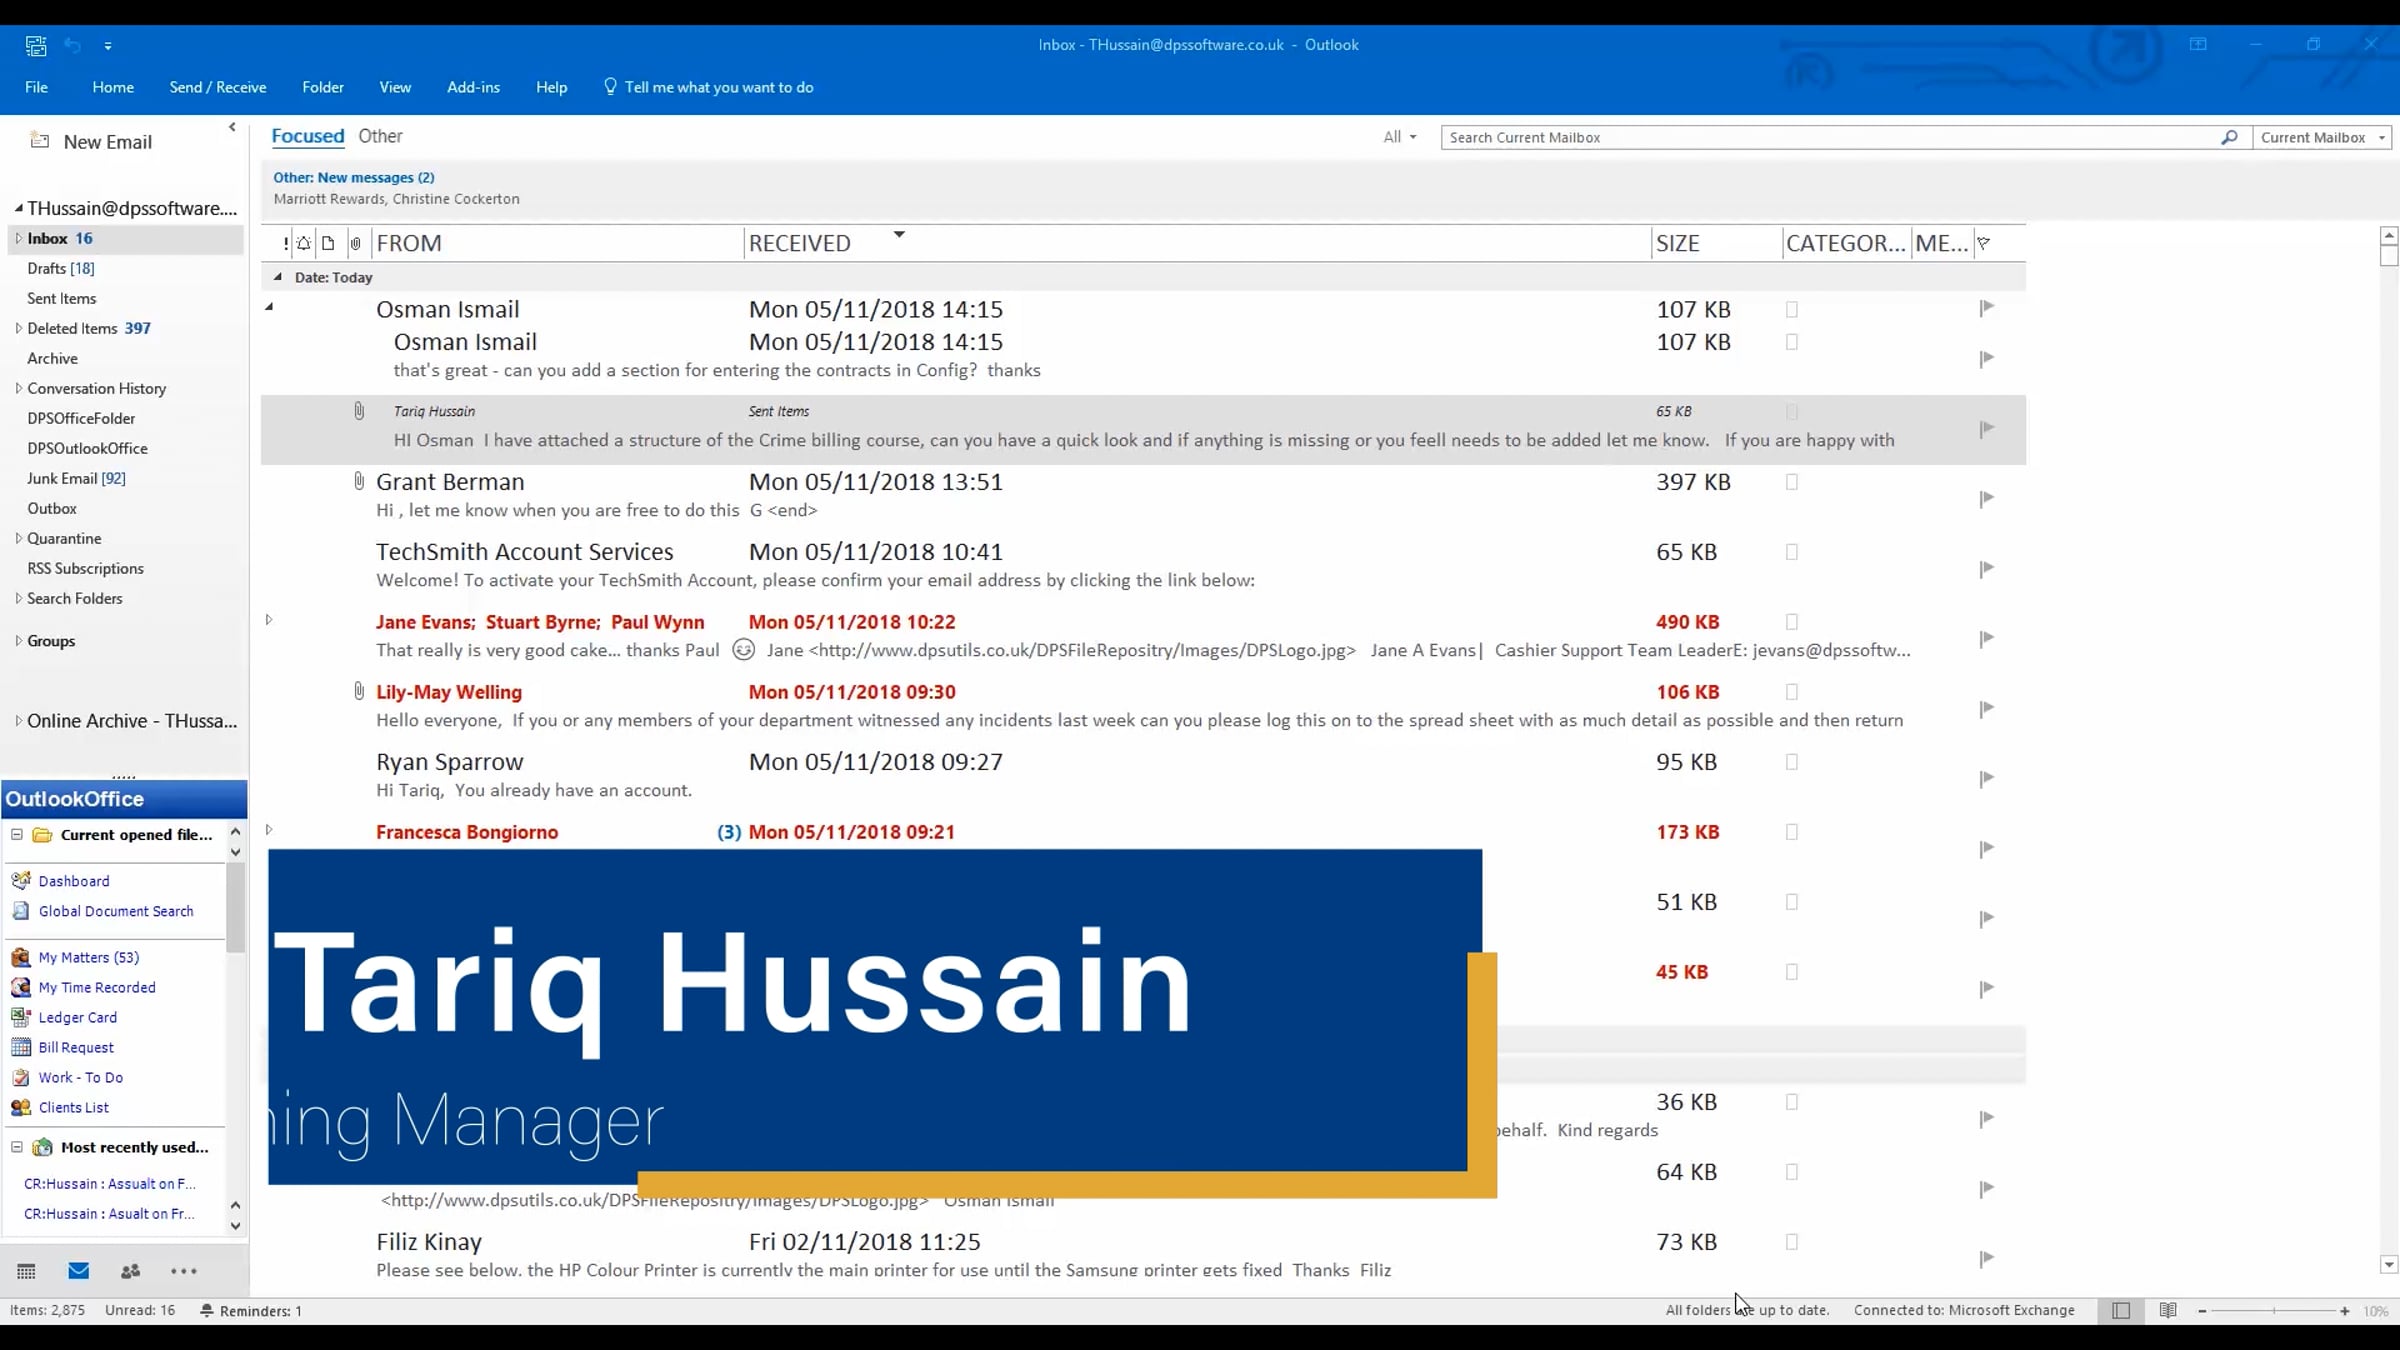Viewport: 2400px width, 1350px height.
Task: Collapse the folder pane arrow
Action: [x=232, y=127]
